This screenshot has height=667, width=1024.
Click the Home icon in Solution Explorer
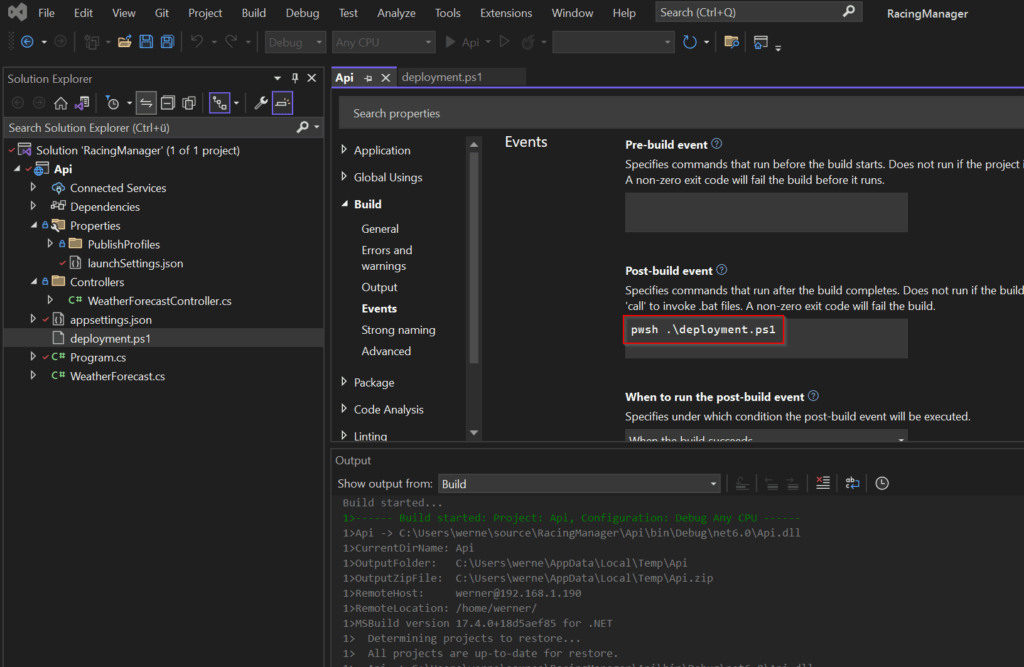tap(61, 103)
